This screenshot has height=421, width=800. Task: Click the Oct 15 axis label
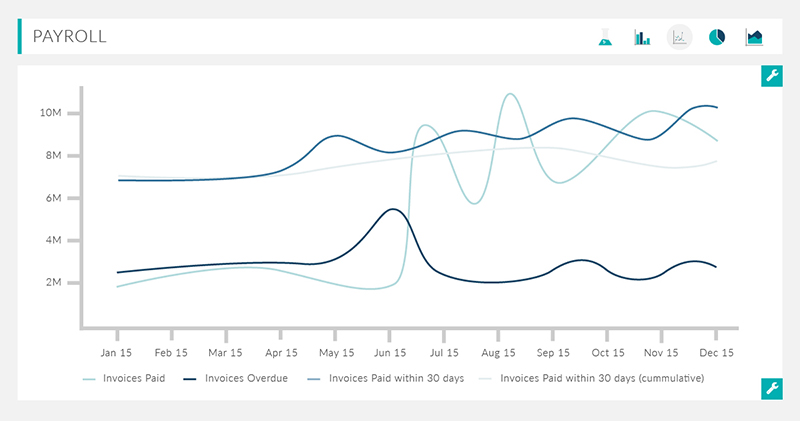pos(608,353)
